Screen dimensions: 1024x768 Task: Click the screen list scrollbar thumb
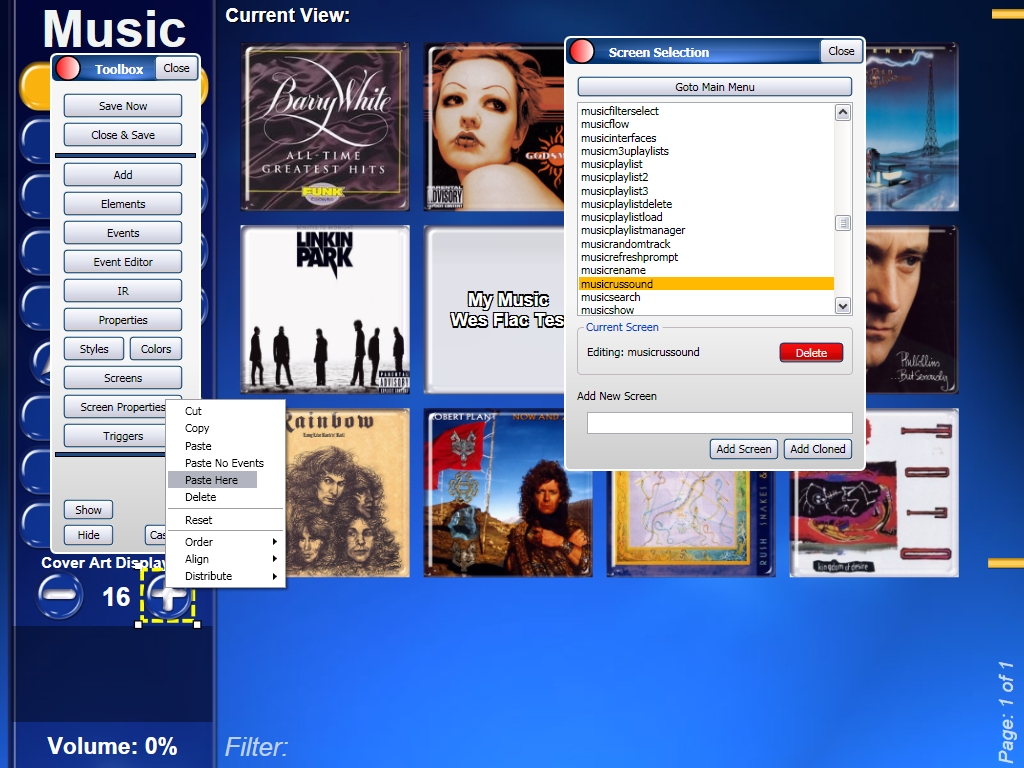[x=843, y=223]
